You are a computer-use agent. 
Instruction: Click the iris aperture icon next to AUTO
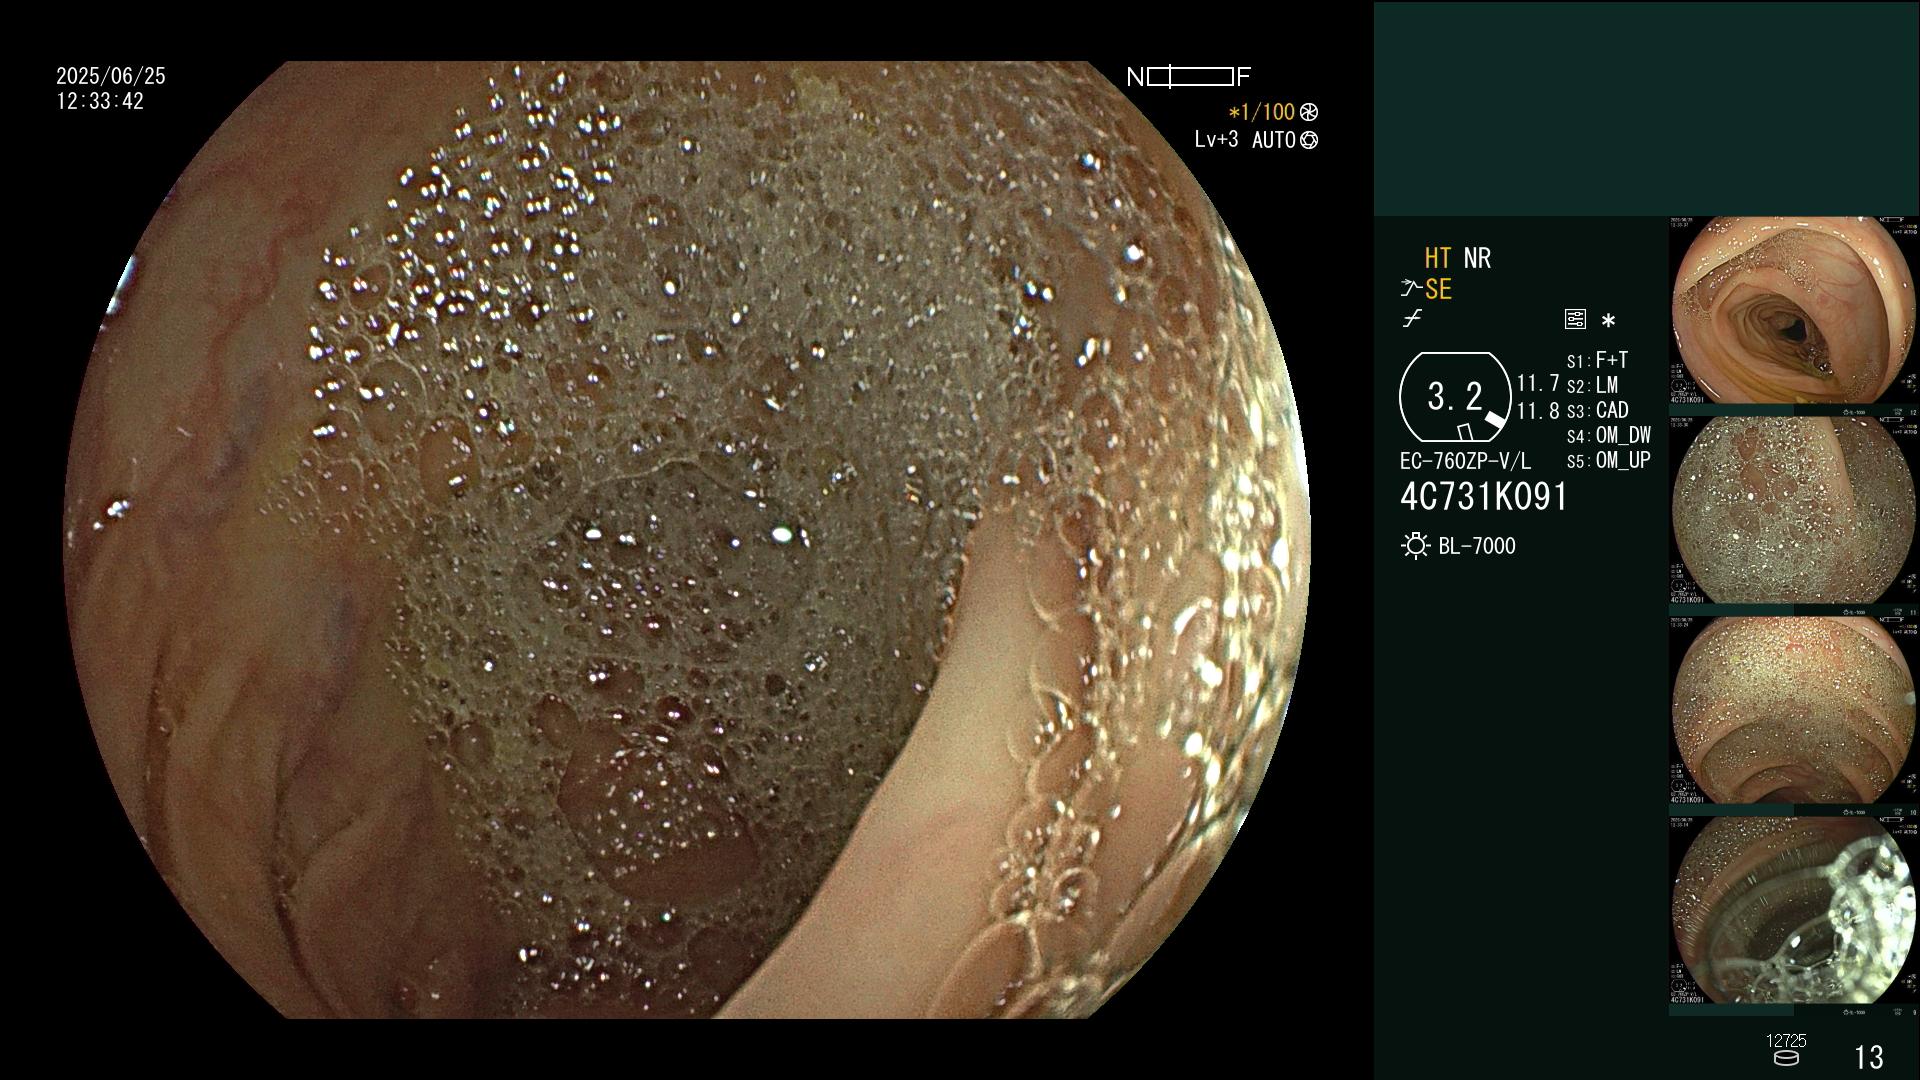tap(1309, 140)
